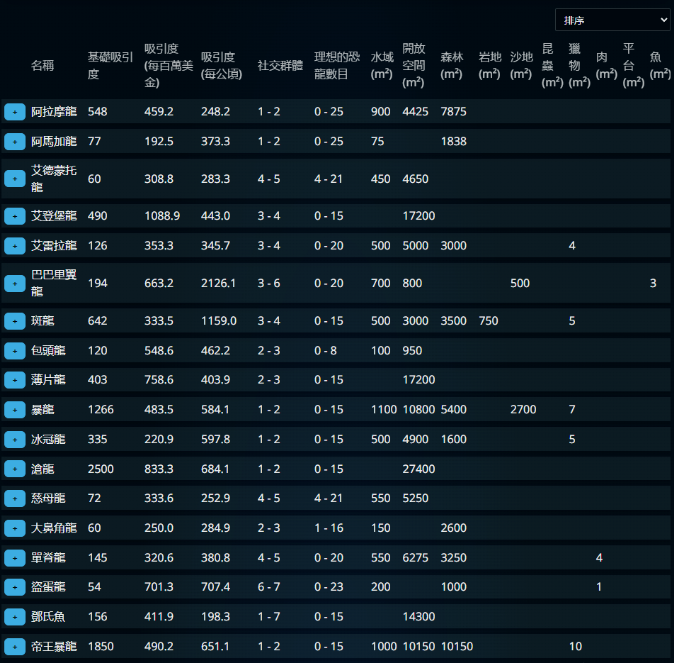Screen dimensions: 674x663
Task: Select the 單脊龍 name in the table
Action: 48,558
